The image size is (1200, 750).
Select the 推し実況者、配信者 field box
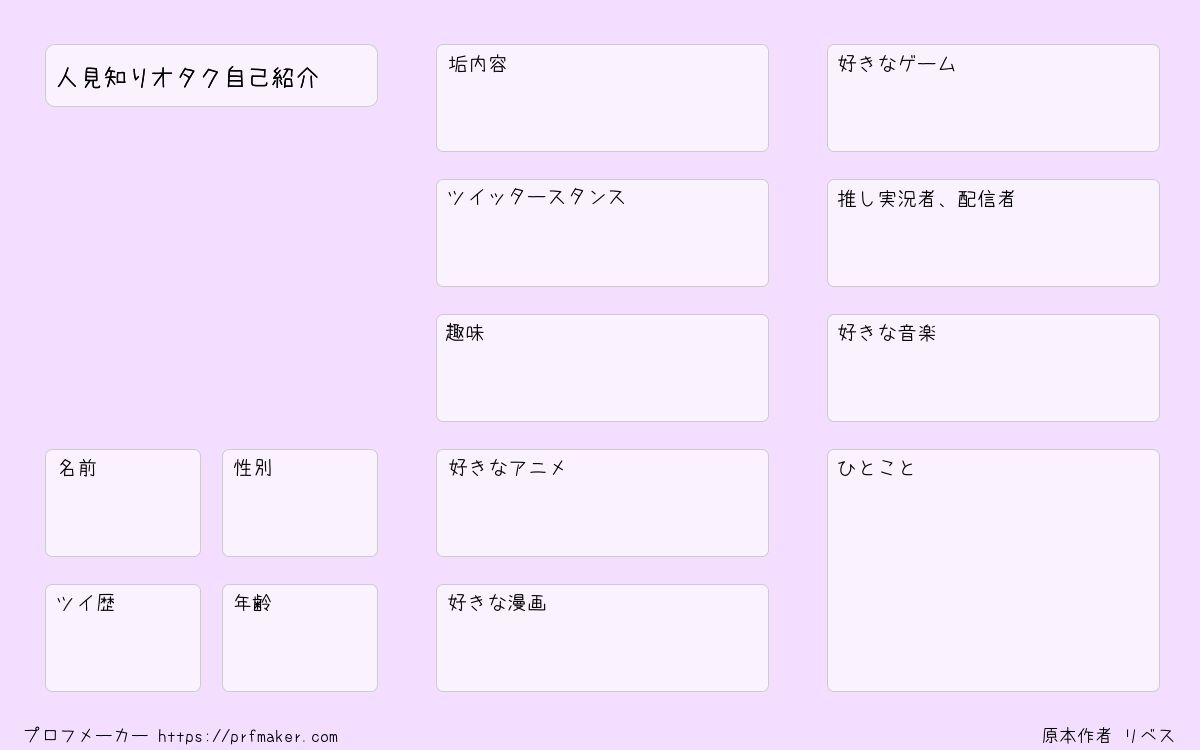pyautogui.click(x=993, y=233)
